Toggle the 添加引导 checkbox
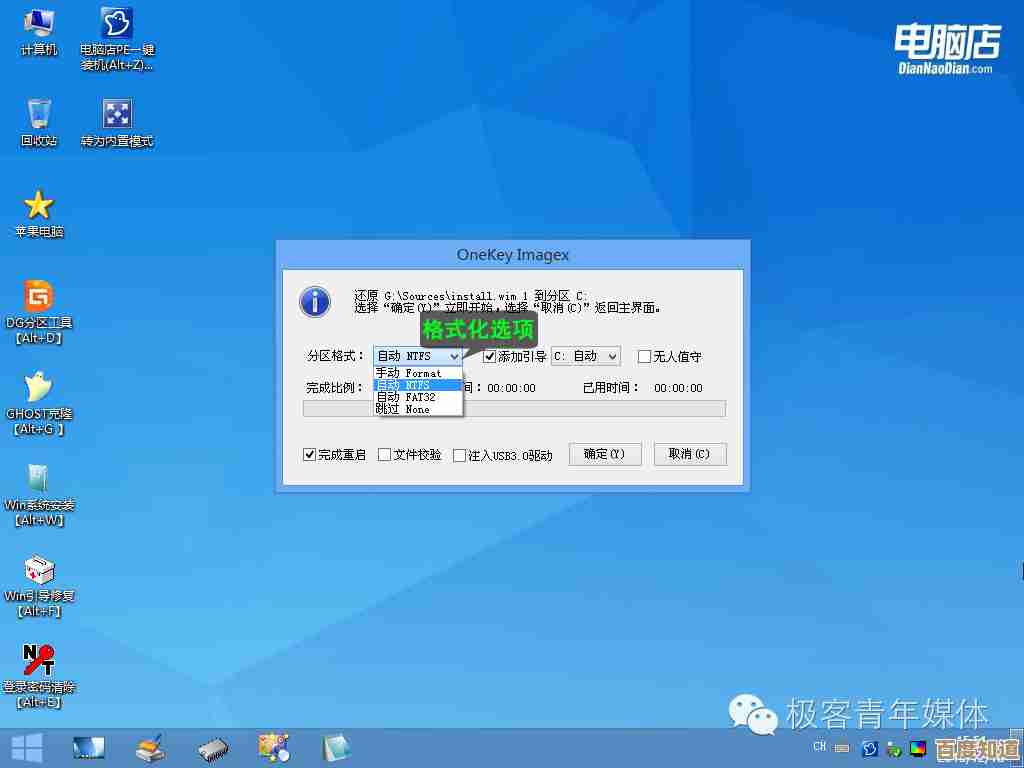The width and height of the screenshot is (1024, 768). (x=490, y=357)
